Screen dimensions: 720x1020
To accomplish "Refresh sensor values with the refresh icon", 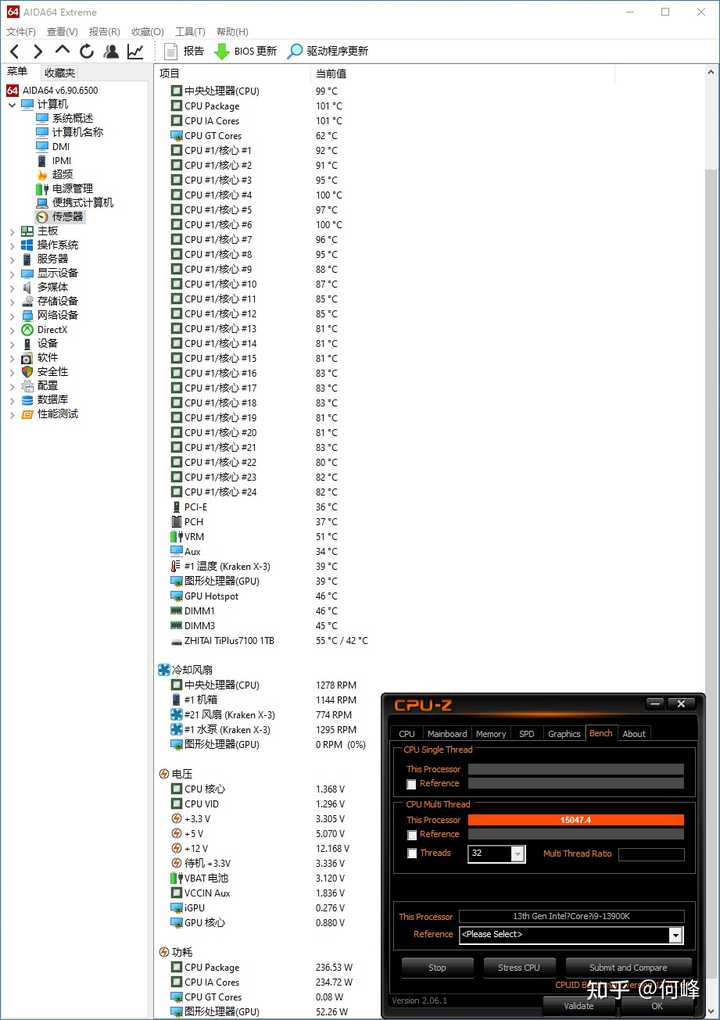I will pos(87,51).
